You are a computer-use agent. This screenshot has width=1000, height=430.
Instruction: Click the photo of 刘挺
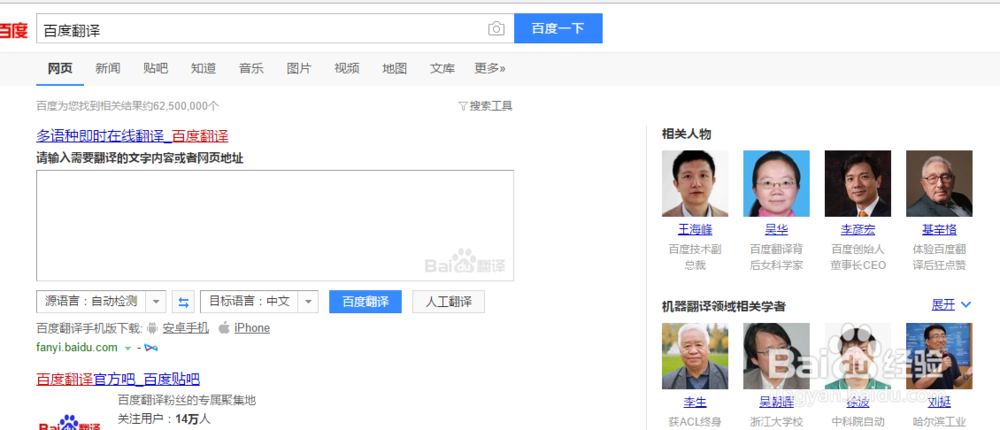pyautogui.click(x=939, y=356)
